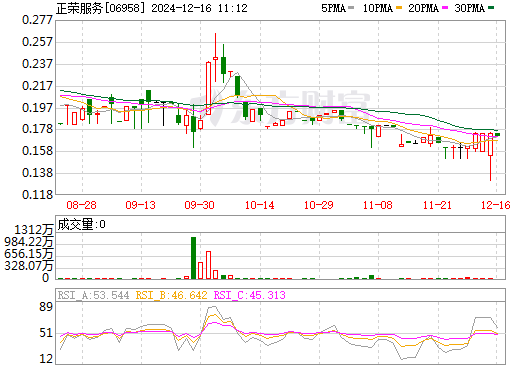The width and height of the screenshot is (520, 365).
Task: Click the 20PMA magenta legend swatch
Action: 445,7
